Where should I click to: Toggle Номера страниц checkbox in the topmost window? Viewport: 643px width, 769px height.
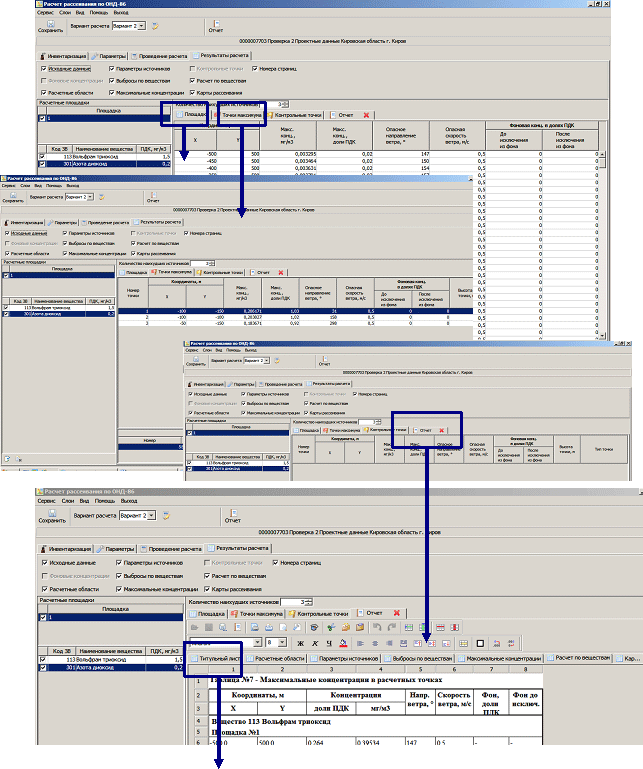tap(255, 69)
